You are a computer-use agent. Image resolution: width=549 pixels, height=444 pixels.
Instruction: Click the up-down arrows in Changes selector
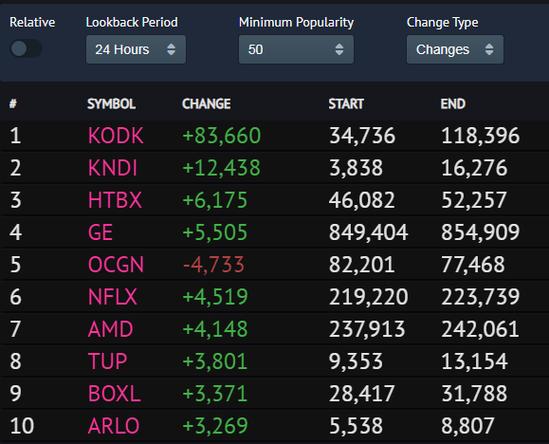489,49
